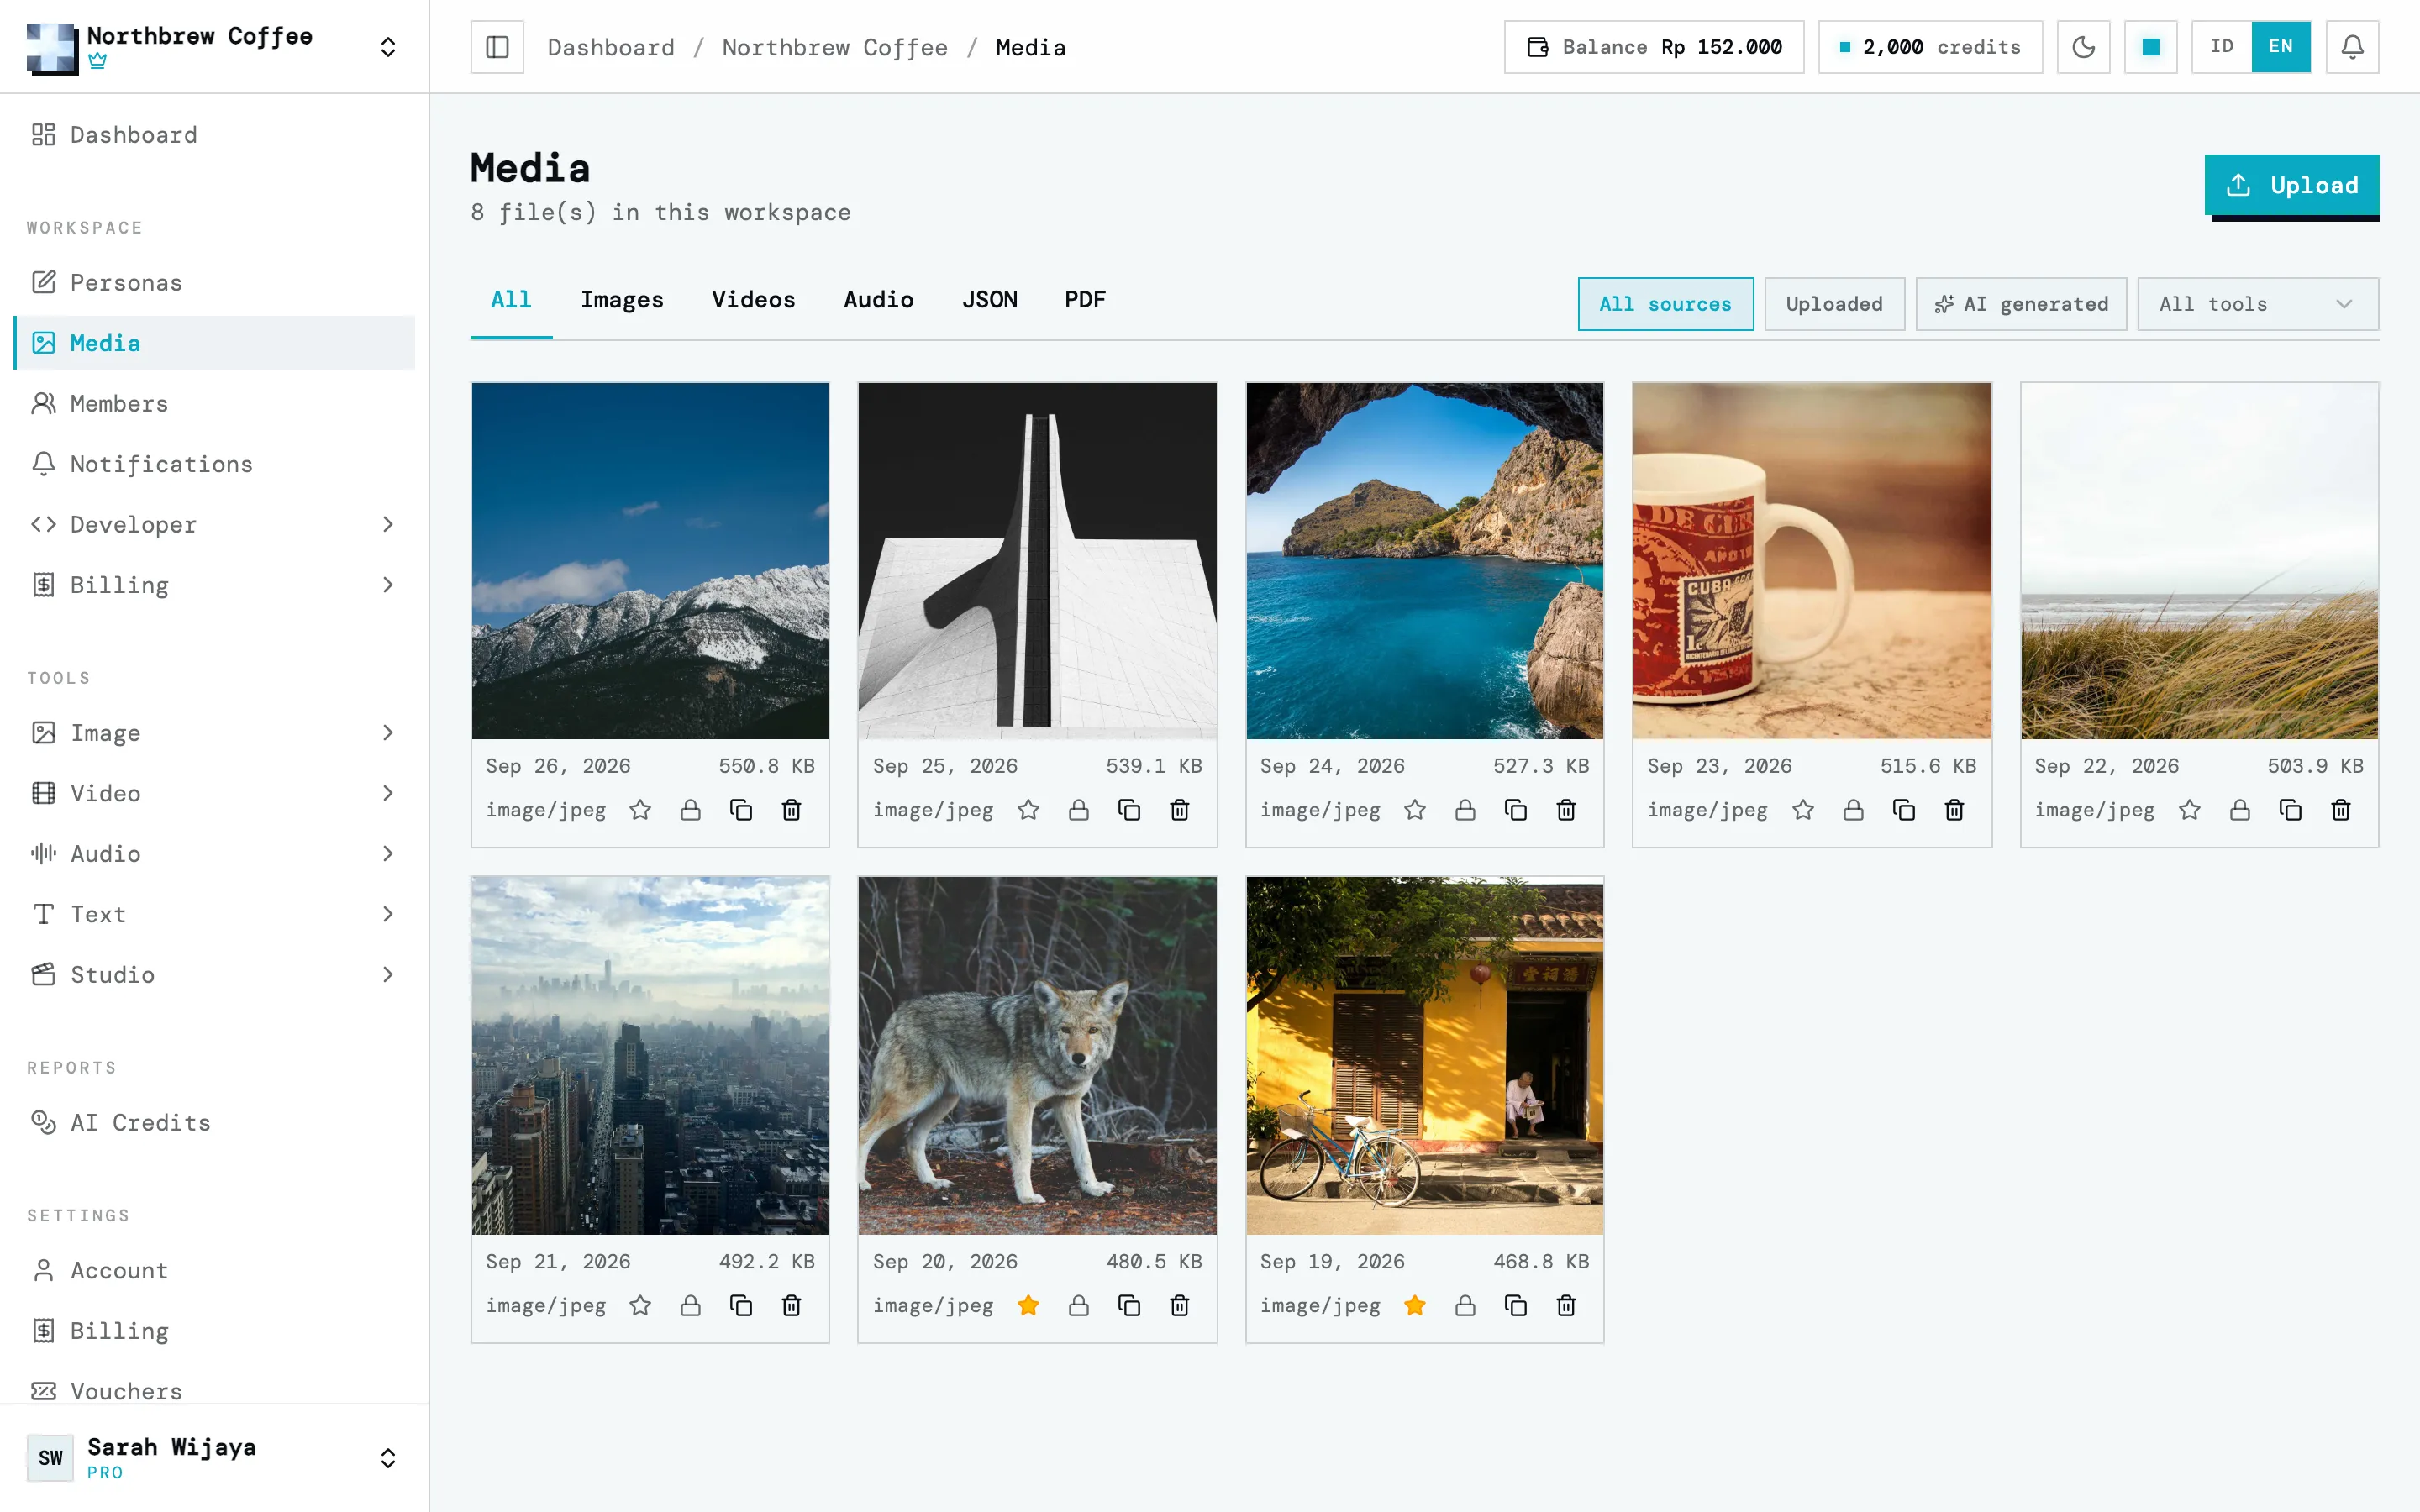This screenshot has height=1512, width=2420.
Task: Expand the Video tools section
Action: pyautogui.click(x=214, y=794)
